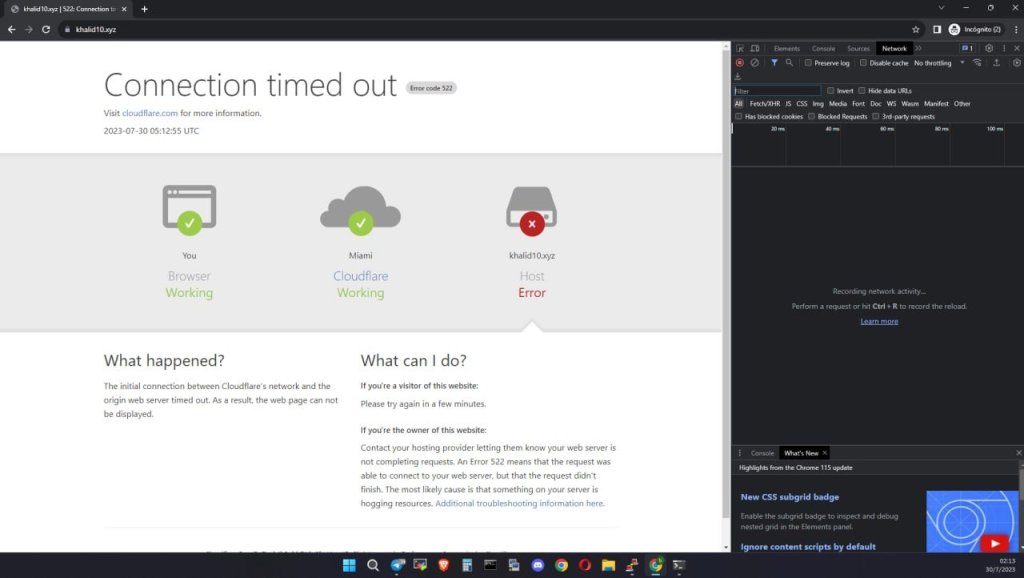Open the drawer three-dot menu beside Console
The width and height of the screenshot is (1024, 578).
click(x=740, y=453)
